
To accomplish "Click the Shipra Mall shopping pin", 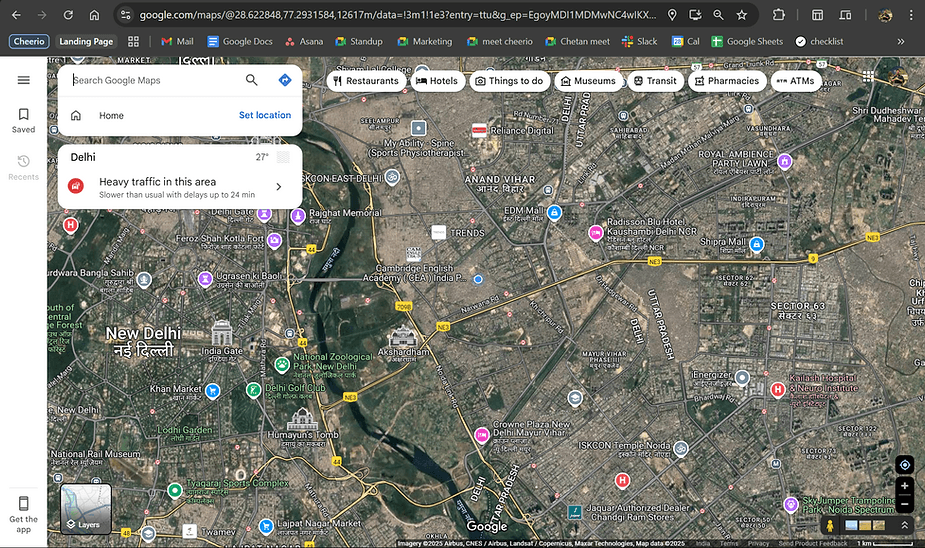I will click(x=756, y=244).
